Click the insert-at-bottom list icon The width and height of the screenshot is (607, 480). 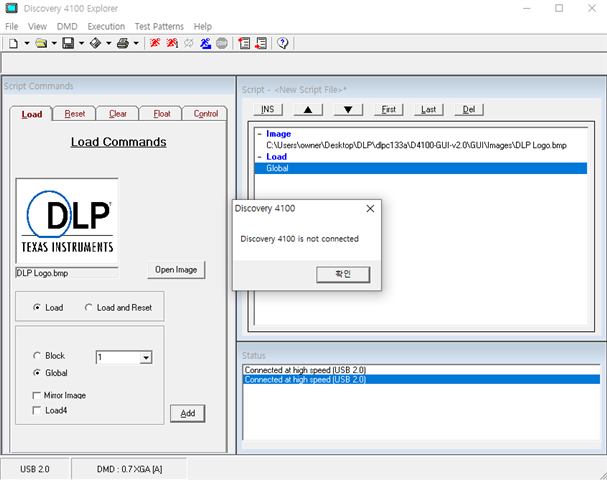261,43
